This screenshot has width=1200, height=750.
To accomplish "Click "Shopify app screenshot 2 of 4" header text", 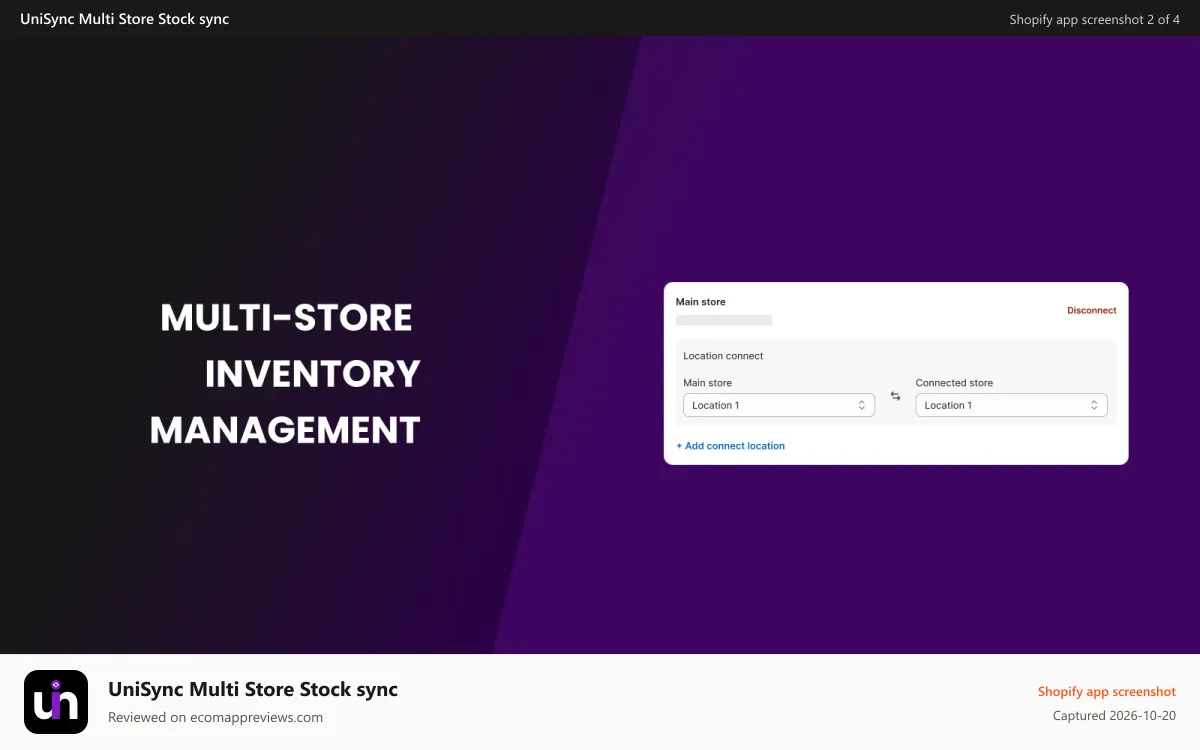I will (x=1095, y=19).
